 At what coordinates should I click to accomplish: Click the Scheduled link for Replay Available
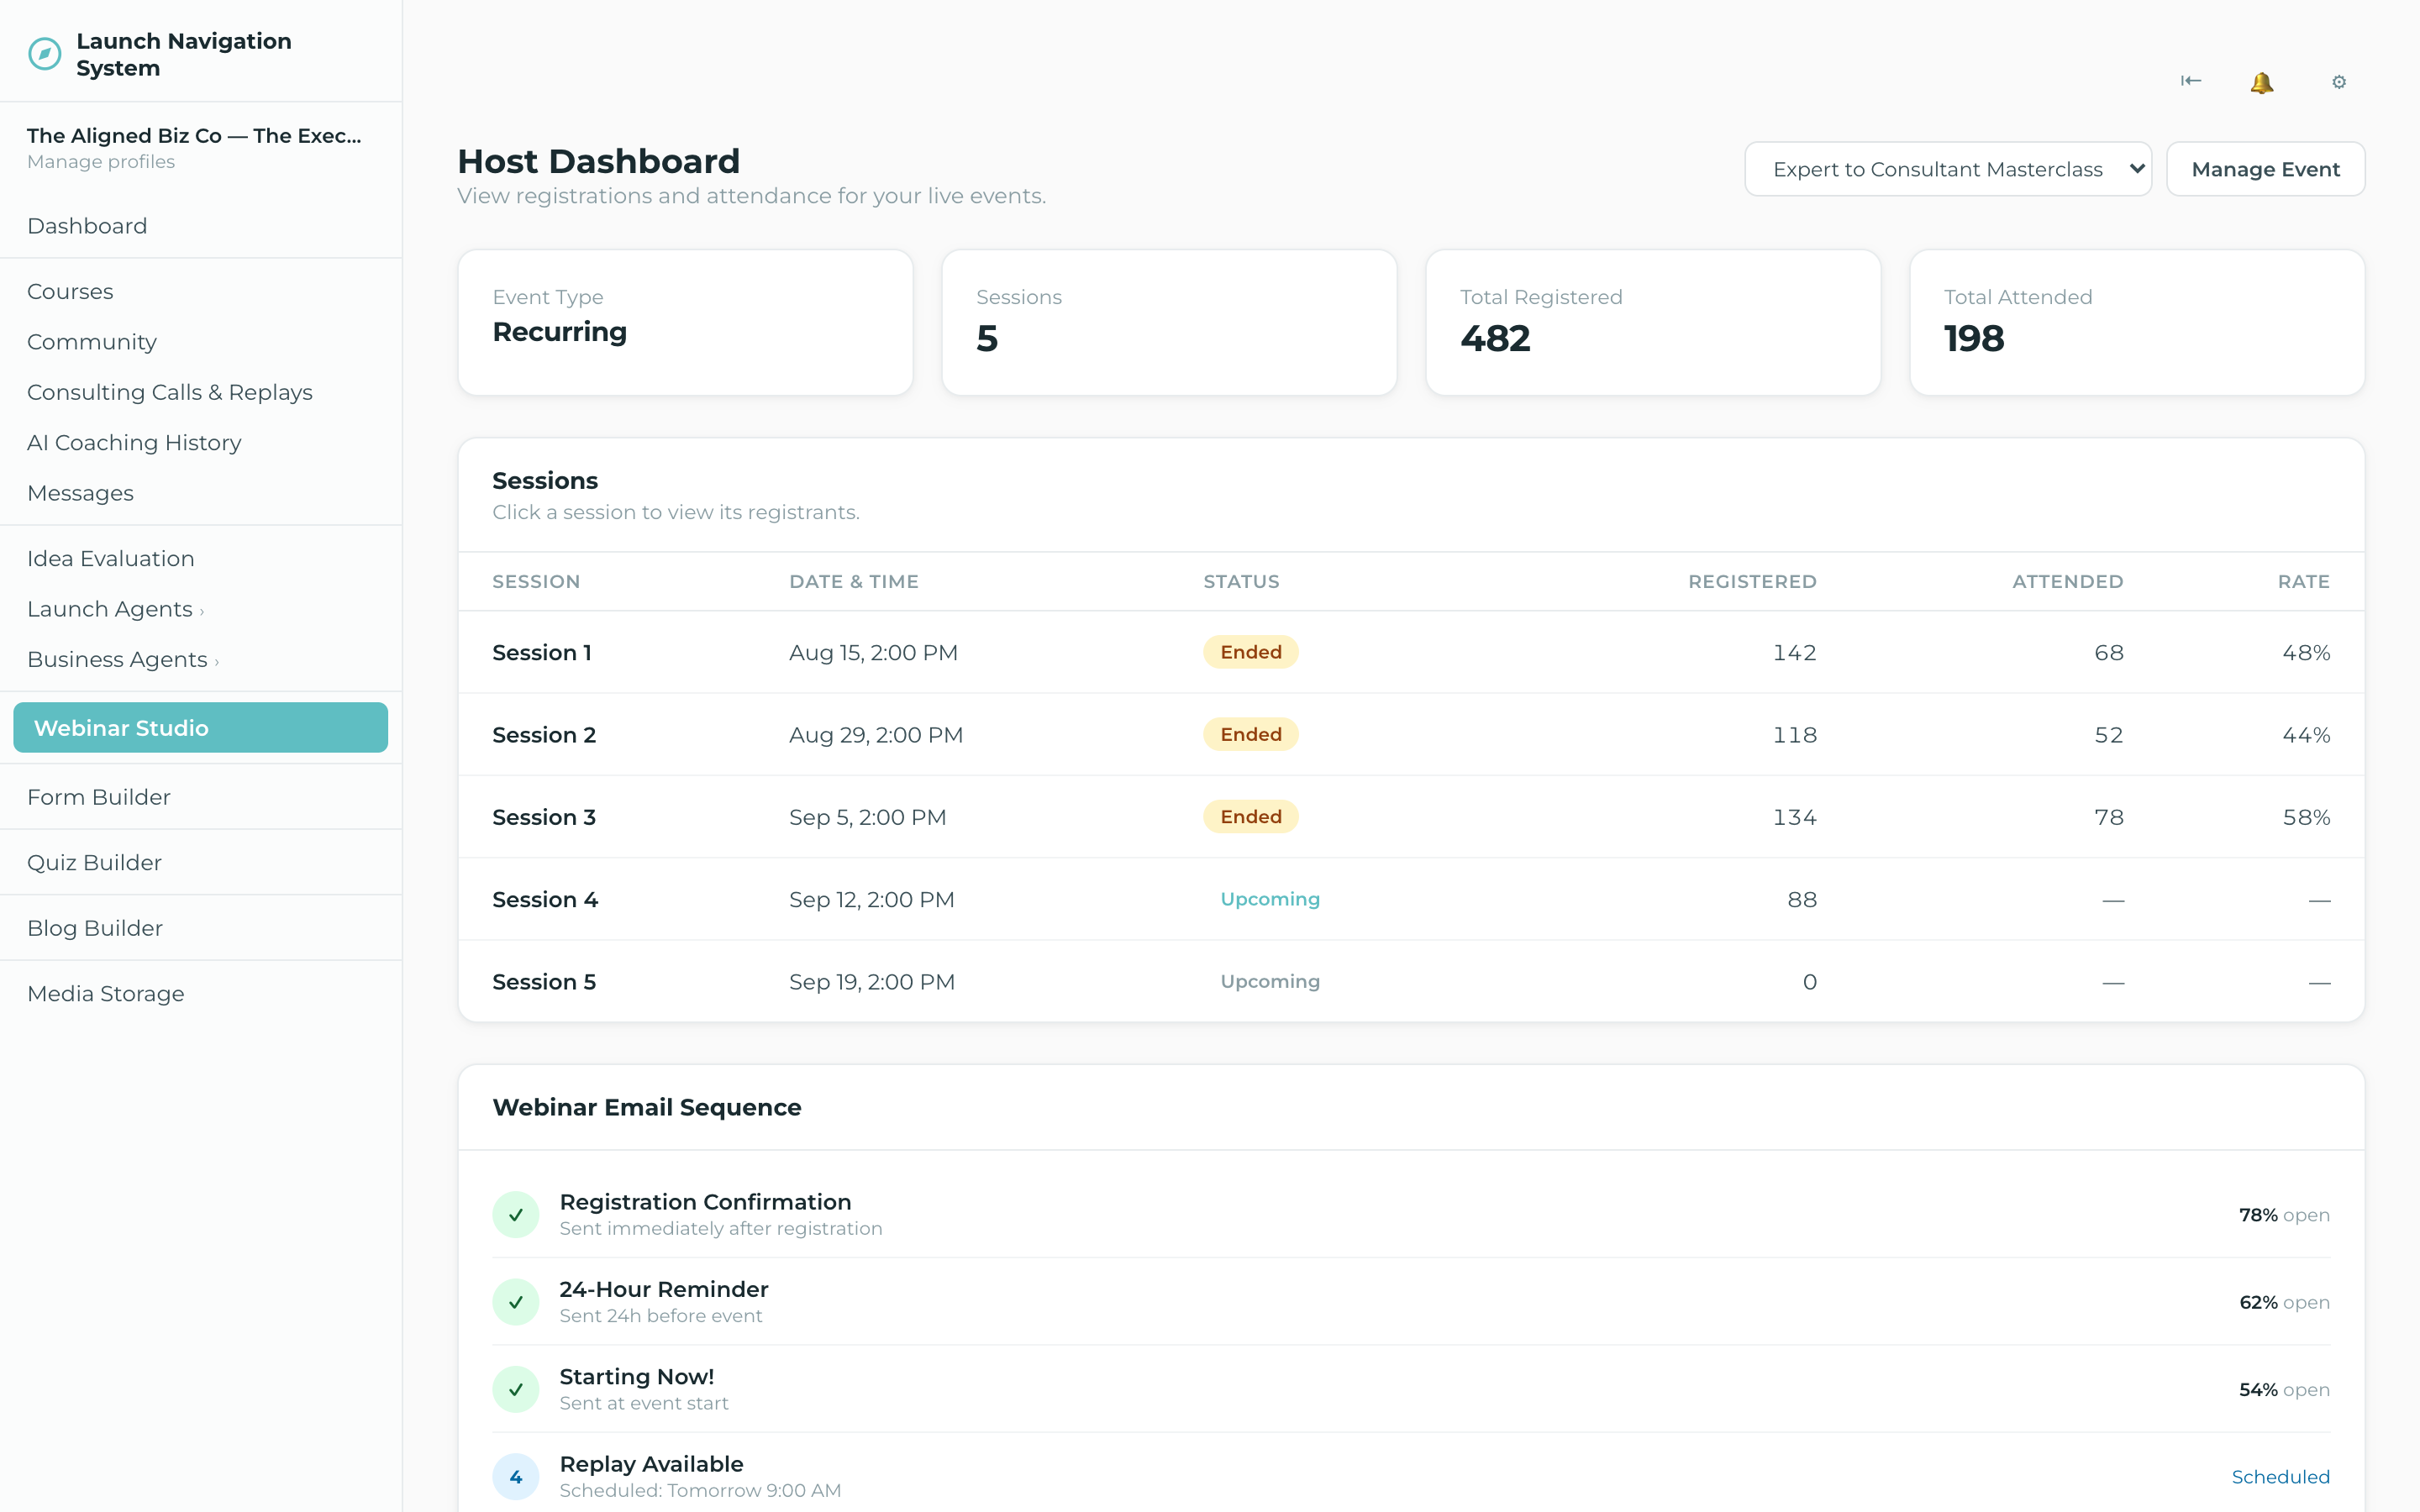(x=2280, y=1477)
